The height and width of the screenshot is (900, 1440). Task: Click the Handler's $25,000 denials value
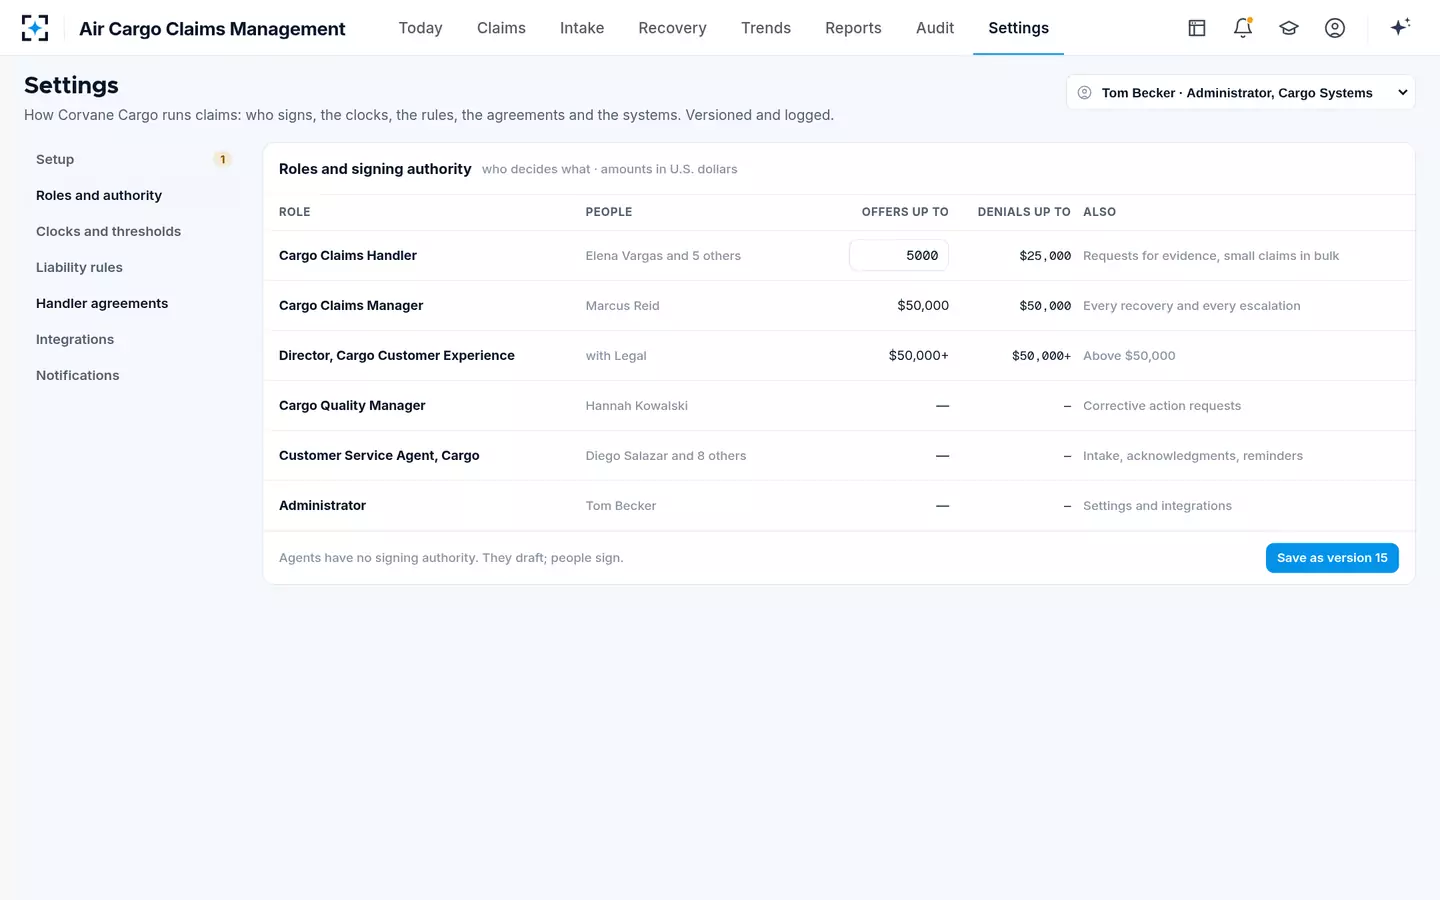1045,256
